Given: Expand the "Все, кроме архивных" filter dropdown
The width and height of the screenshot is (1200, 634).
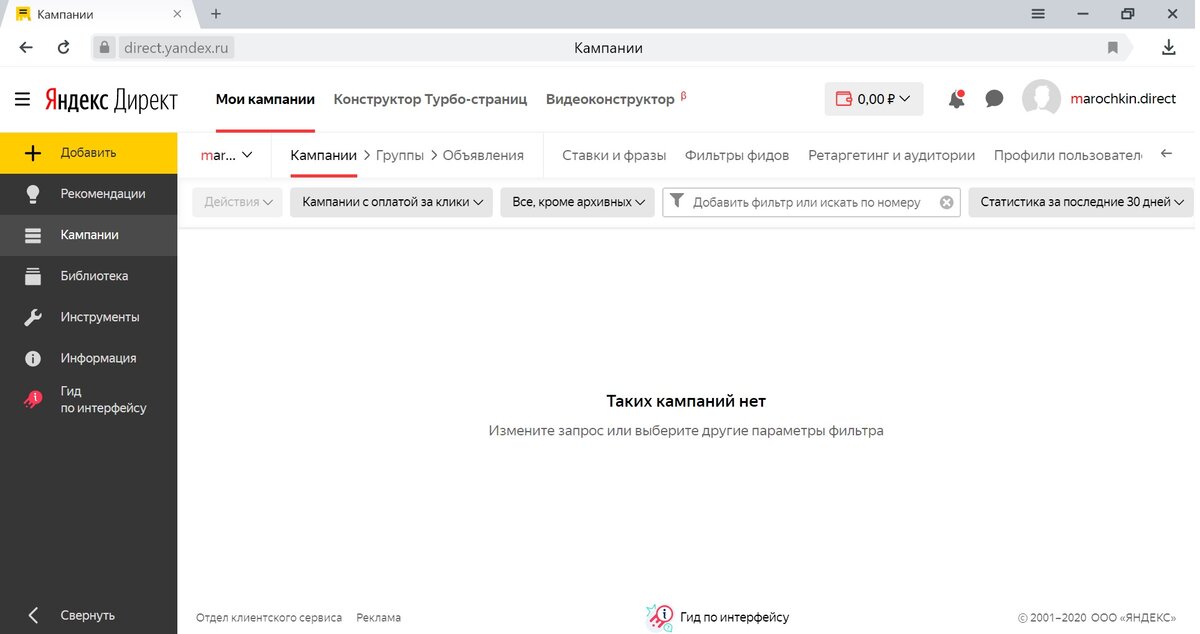Looking at the screenshot, I should 577,201.
